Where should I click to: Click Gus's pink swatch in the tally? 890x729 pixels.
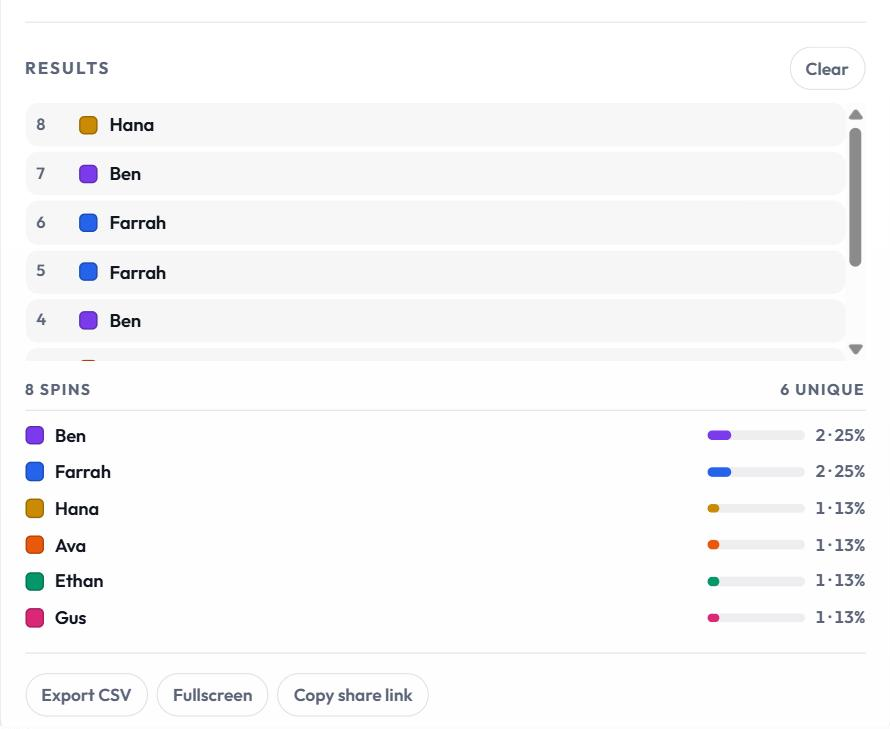click(x=35, y=618)
